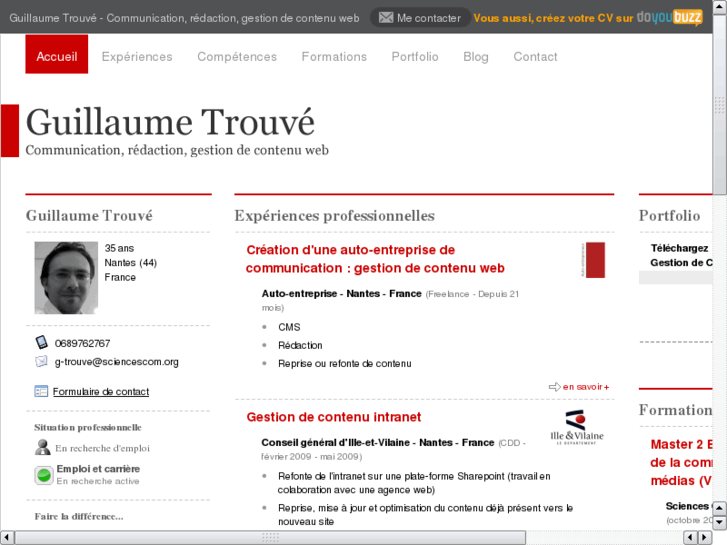This screenshot has width=727, height=545.
Task: Click the Rédaction bullet item
Action: [300, 345]
